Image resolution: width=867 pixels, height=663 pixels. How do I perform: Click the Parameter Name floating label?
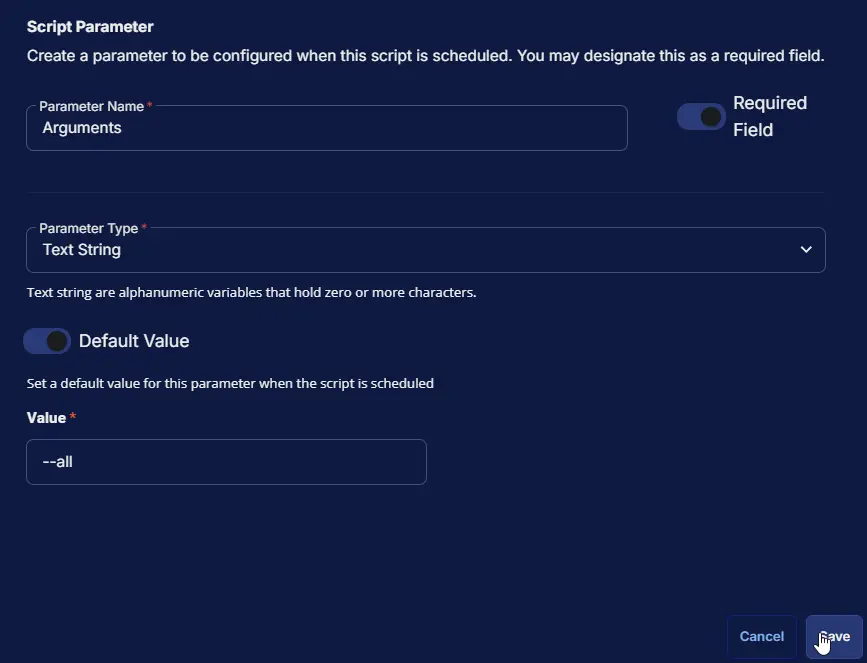coord(92,106)
